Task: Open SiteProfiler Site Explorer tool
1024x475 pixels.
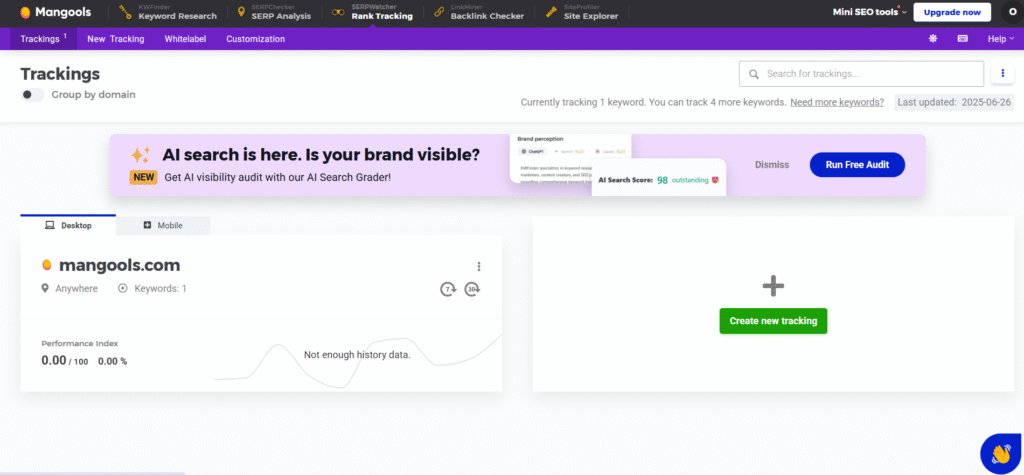Action: click(583, 12)
